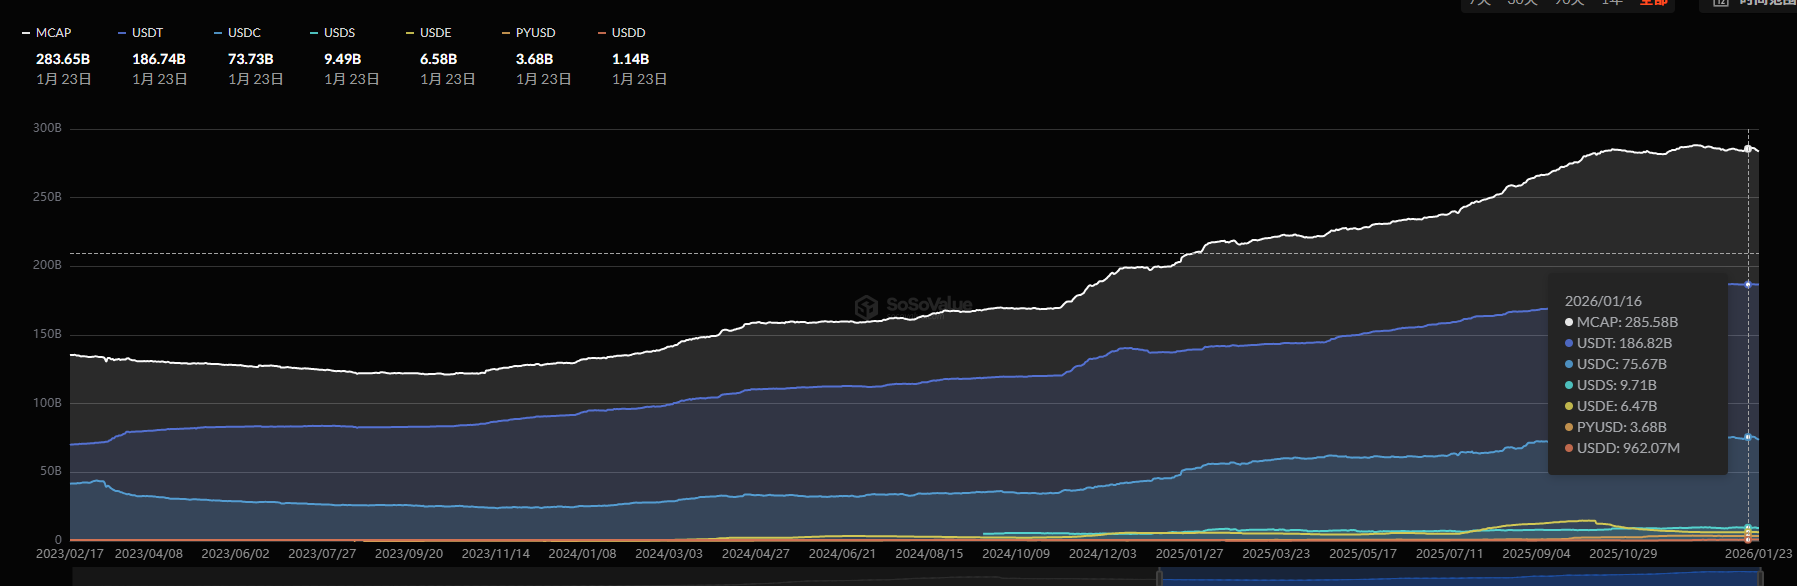
Task: Switch to the 1年 time range tab
Action: [x=1612, y=3]
